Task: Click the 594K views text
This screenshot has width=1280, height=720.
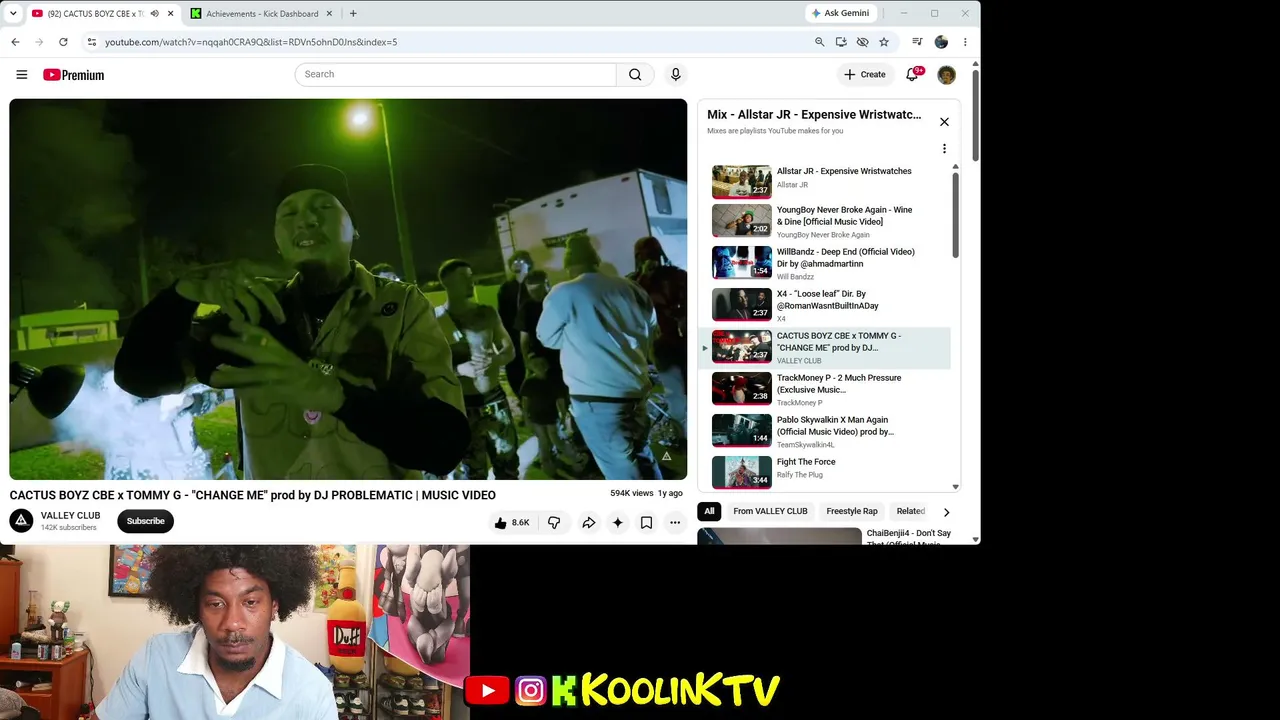Action: [x=631, y=494]
